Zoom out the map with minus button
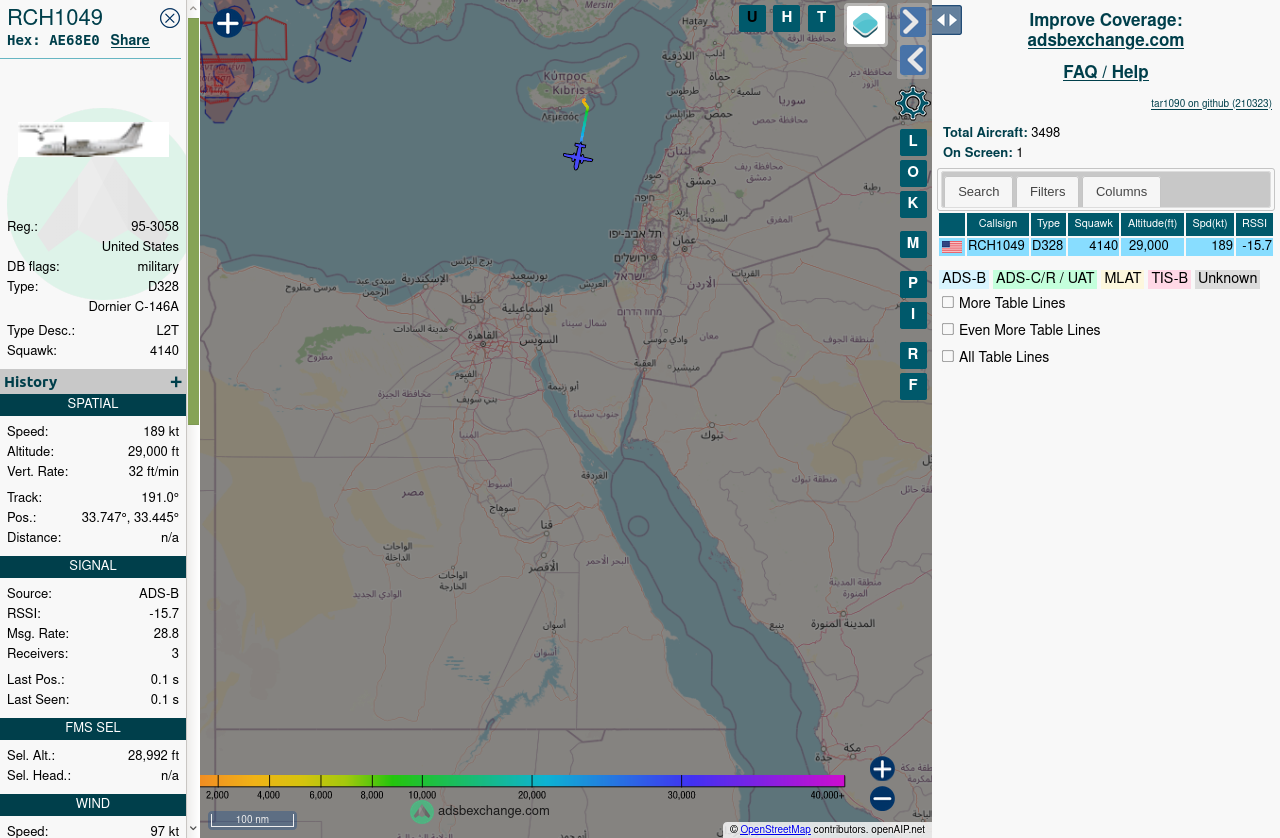The image size is (1280, 838). click(x=882, y=799)
